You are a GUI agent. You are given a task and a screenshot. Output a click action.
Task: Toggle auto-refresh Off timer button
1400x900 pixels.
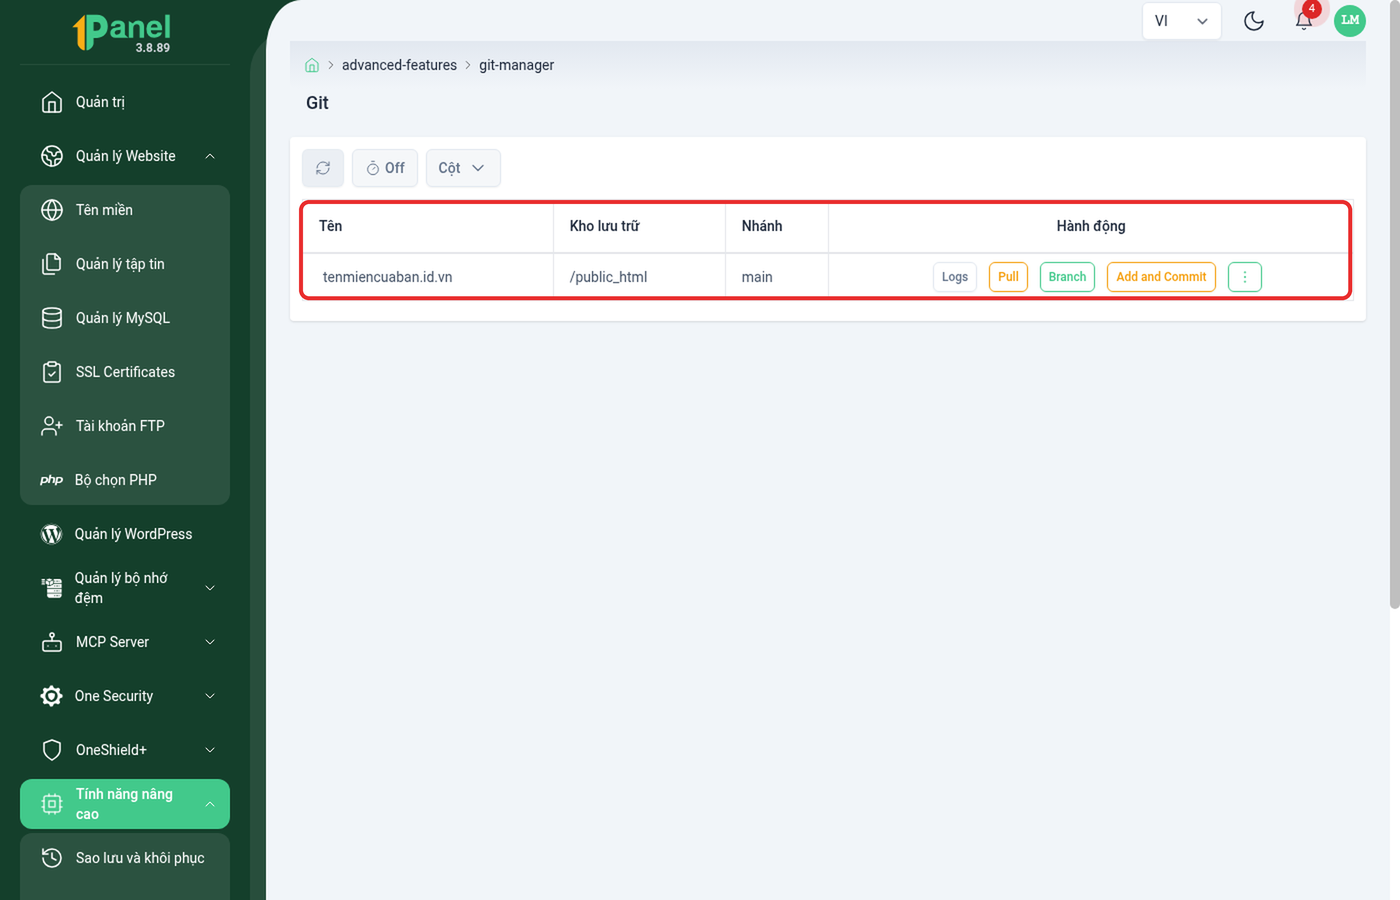(x=385, y=168)
